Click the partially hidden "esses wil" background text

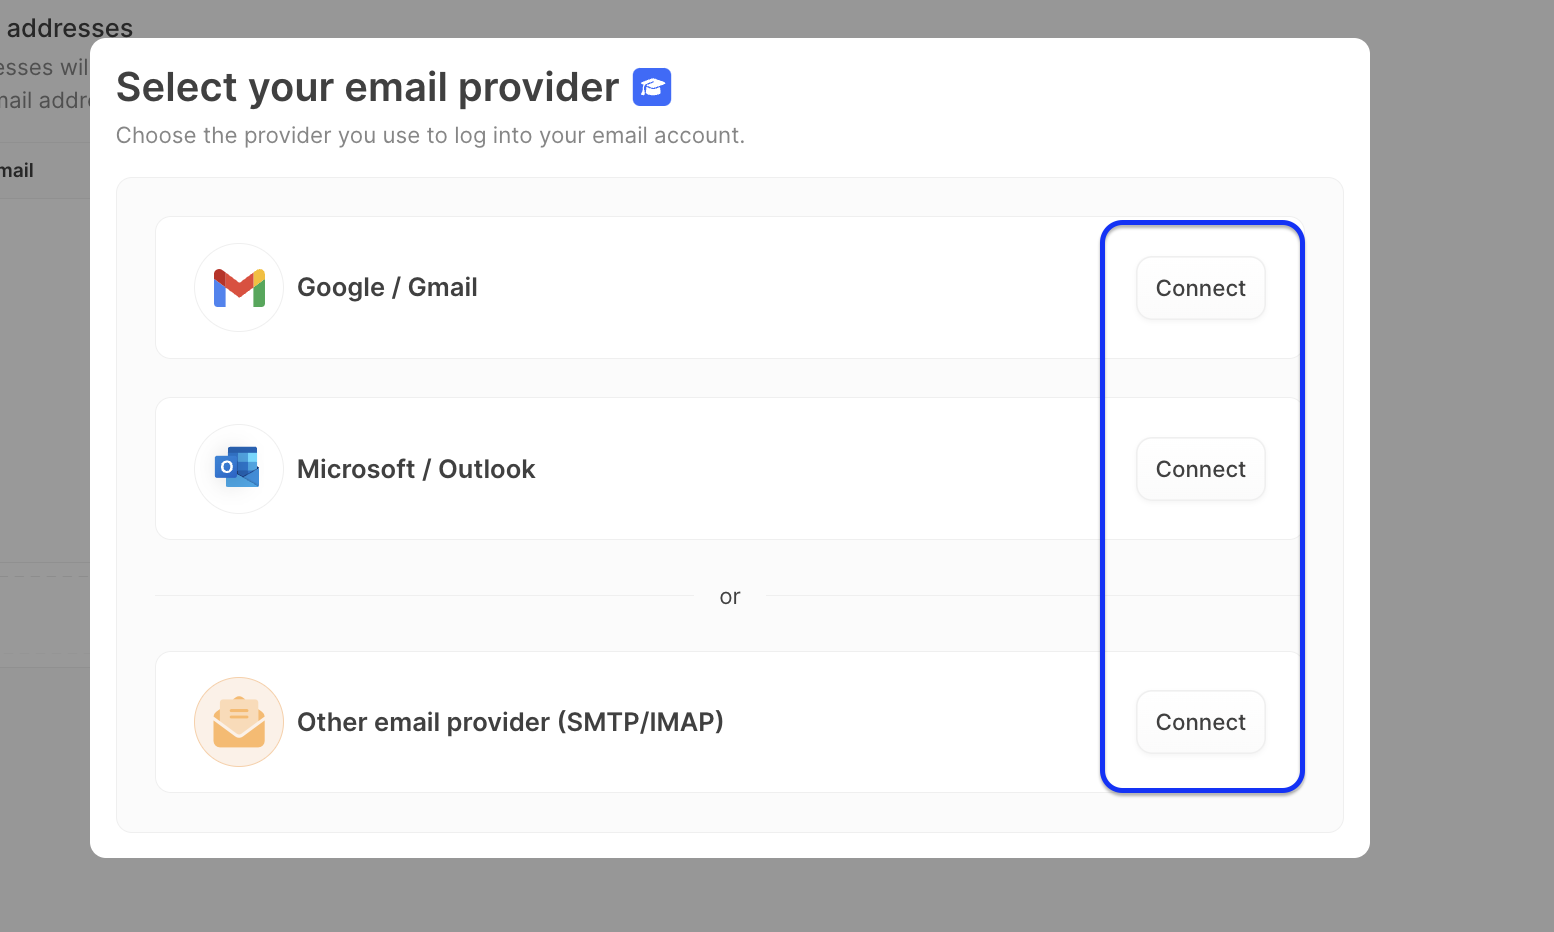point(44,67)
